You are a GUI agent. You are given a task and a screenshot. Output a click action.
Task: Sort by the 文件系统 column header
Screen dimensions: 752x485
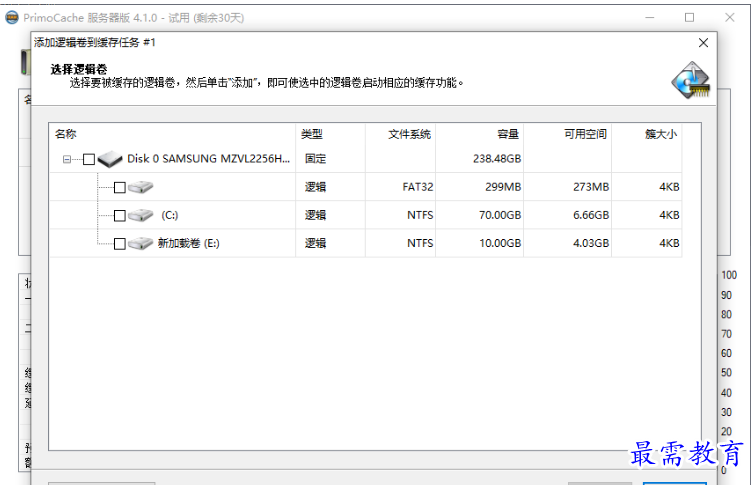click(x=400, y=134)
